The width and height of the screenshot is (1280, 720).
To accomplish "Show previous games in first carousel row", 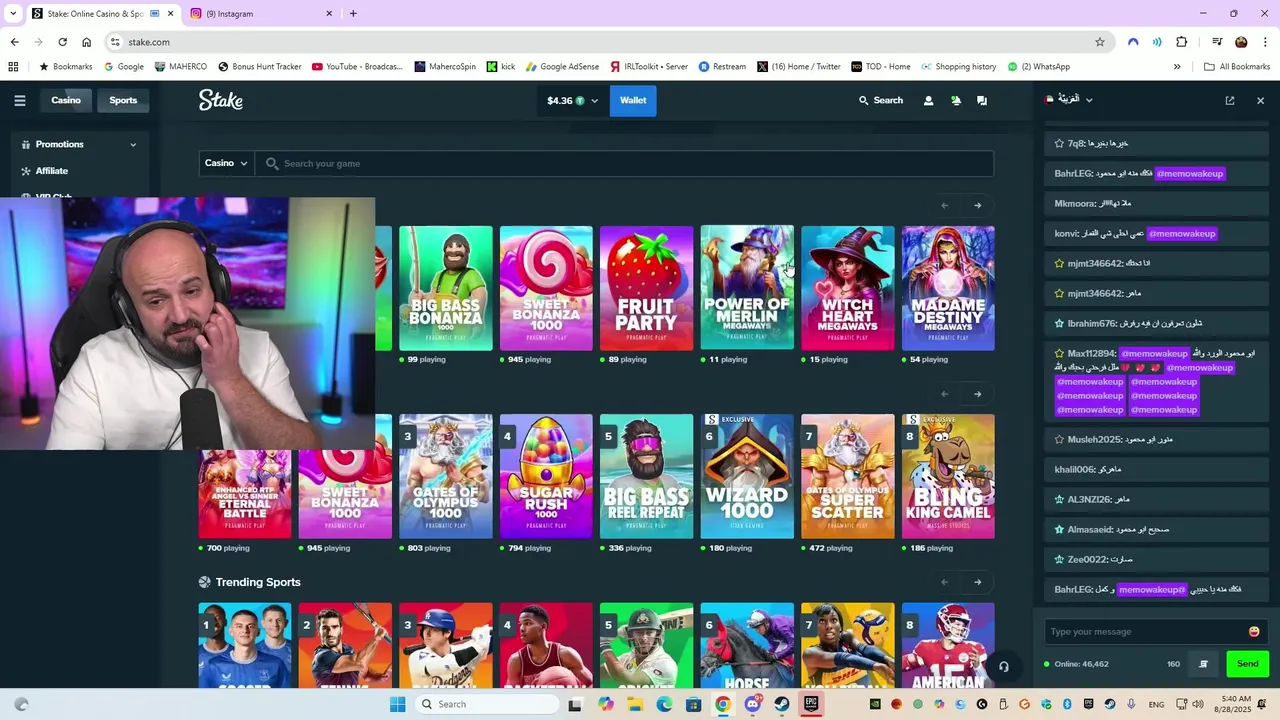I will click(x=944, y=206).
